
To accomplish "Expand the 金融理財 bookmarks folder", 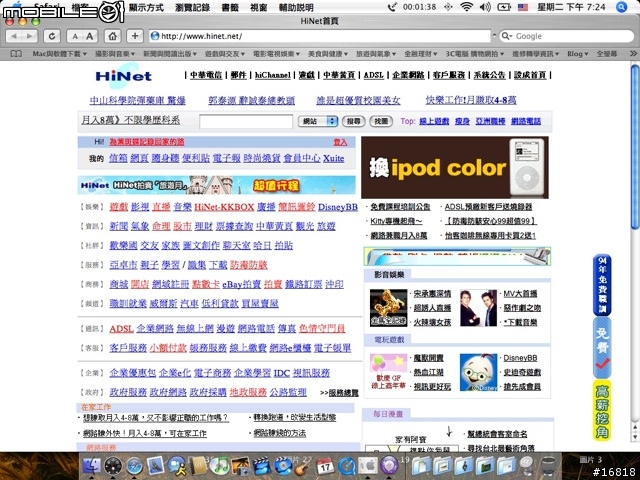I will click(x=421, y=54).
